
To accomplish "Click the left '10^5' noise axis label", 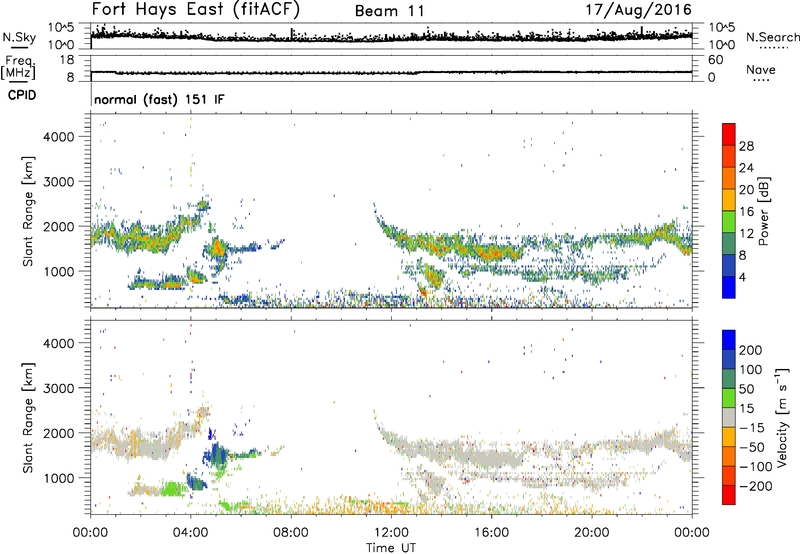I will 62,27.
